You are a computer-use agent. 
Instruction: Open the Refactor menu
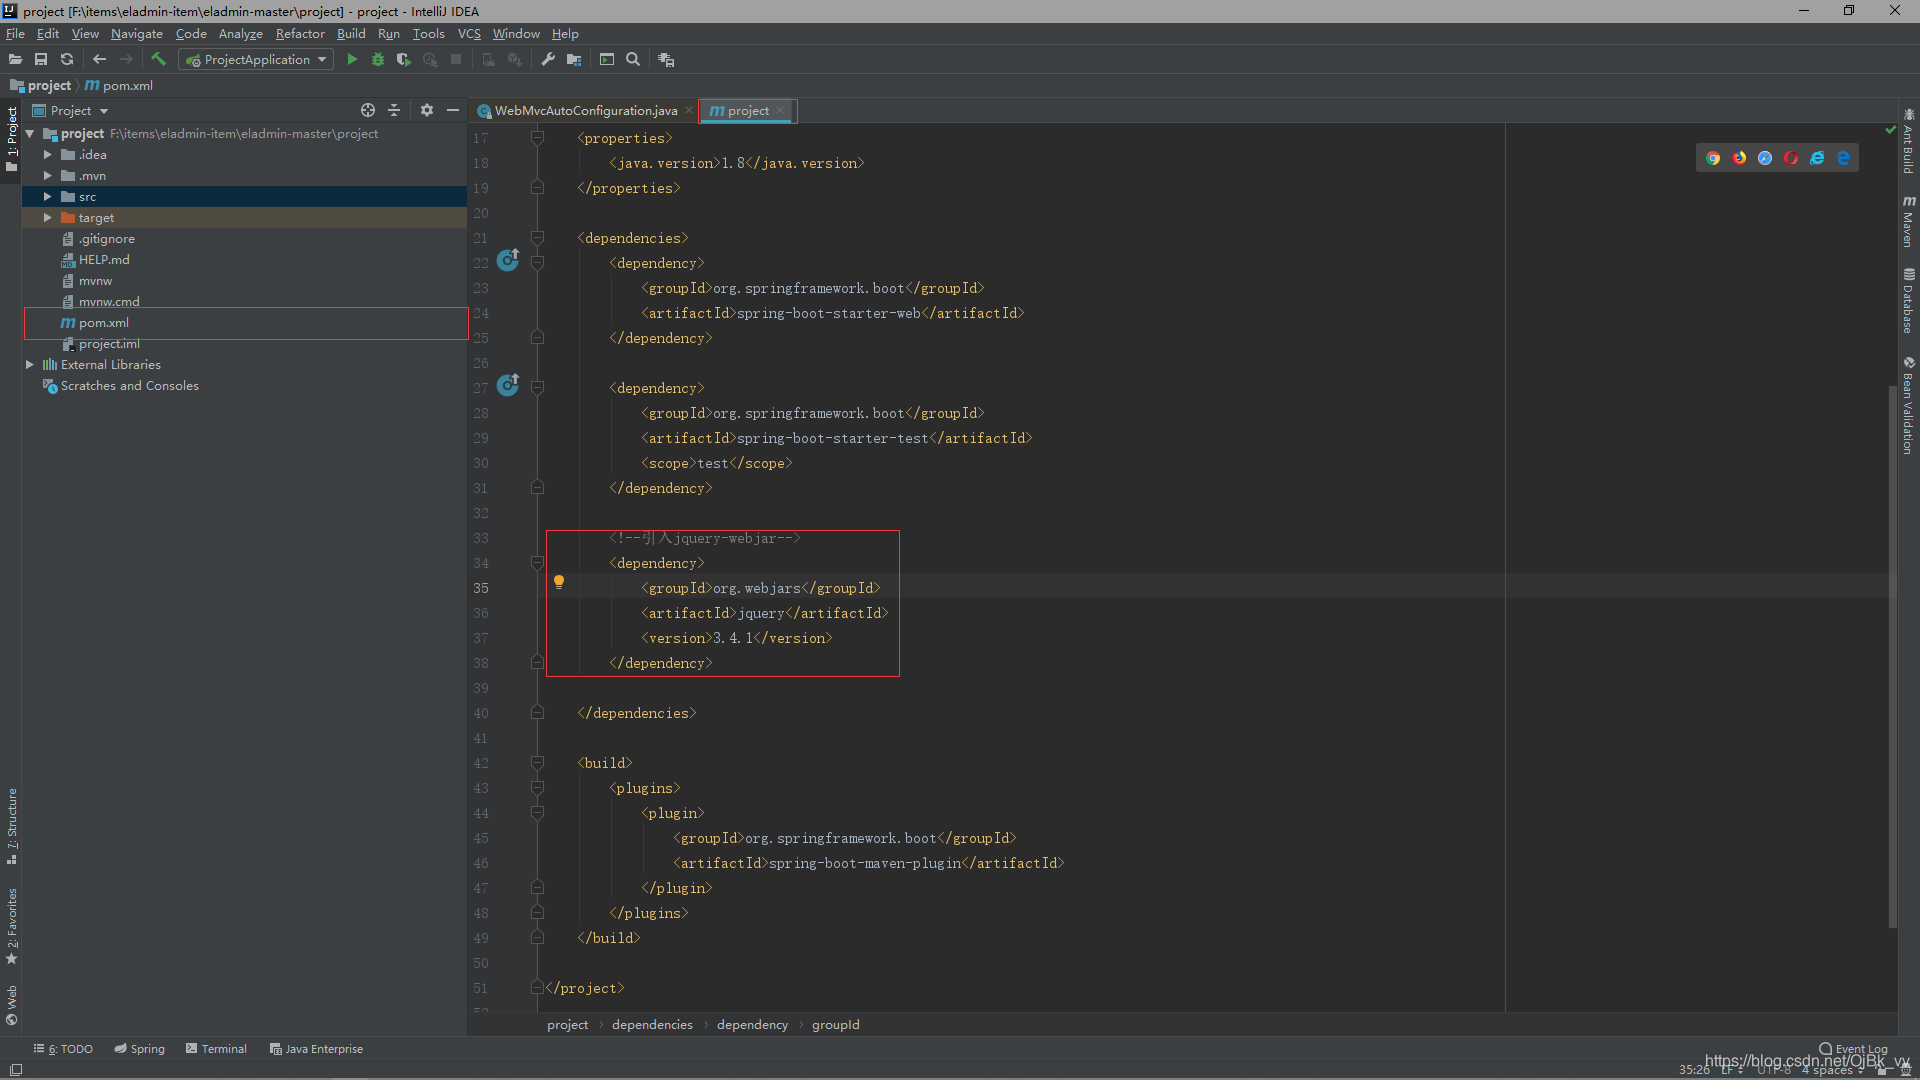(300, 34)
